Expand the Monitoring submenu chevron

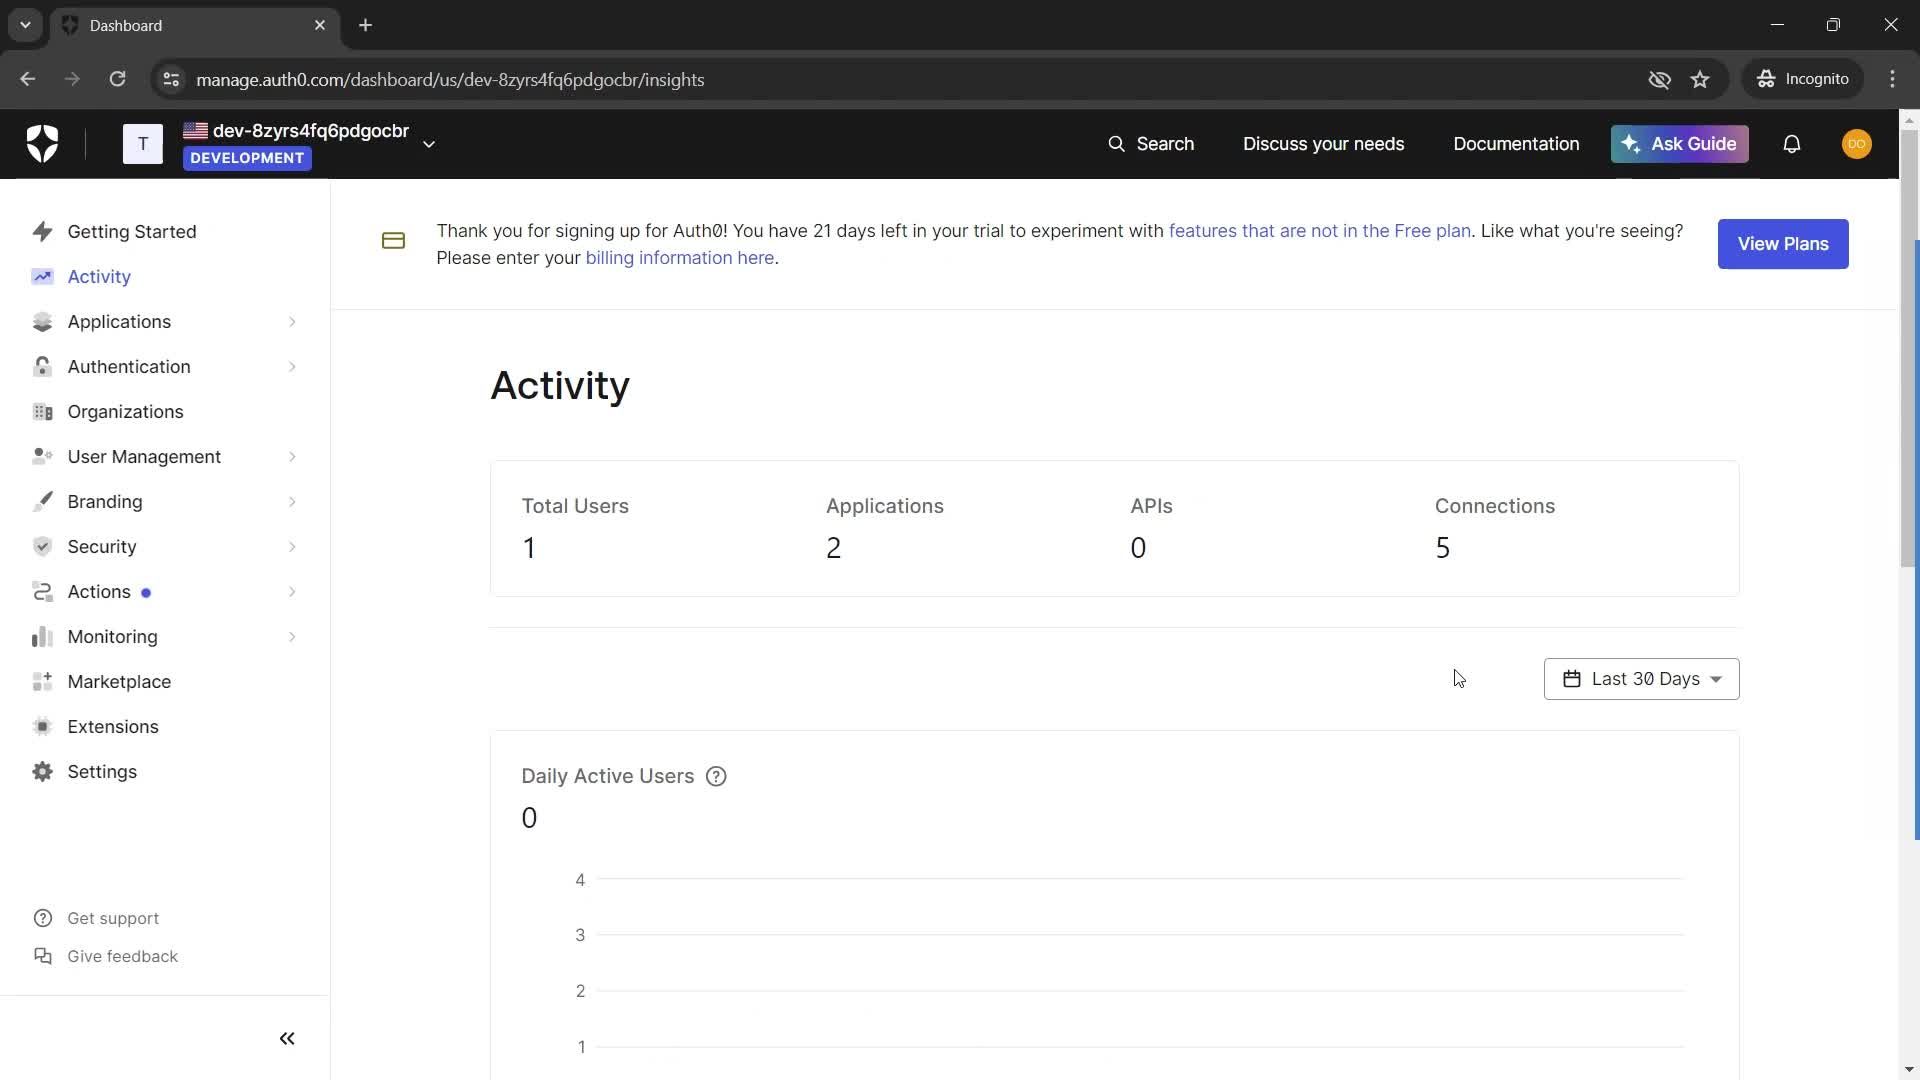(292, 636)
